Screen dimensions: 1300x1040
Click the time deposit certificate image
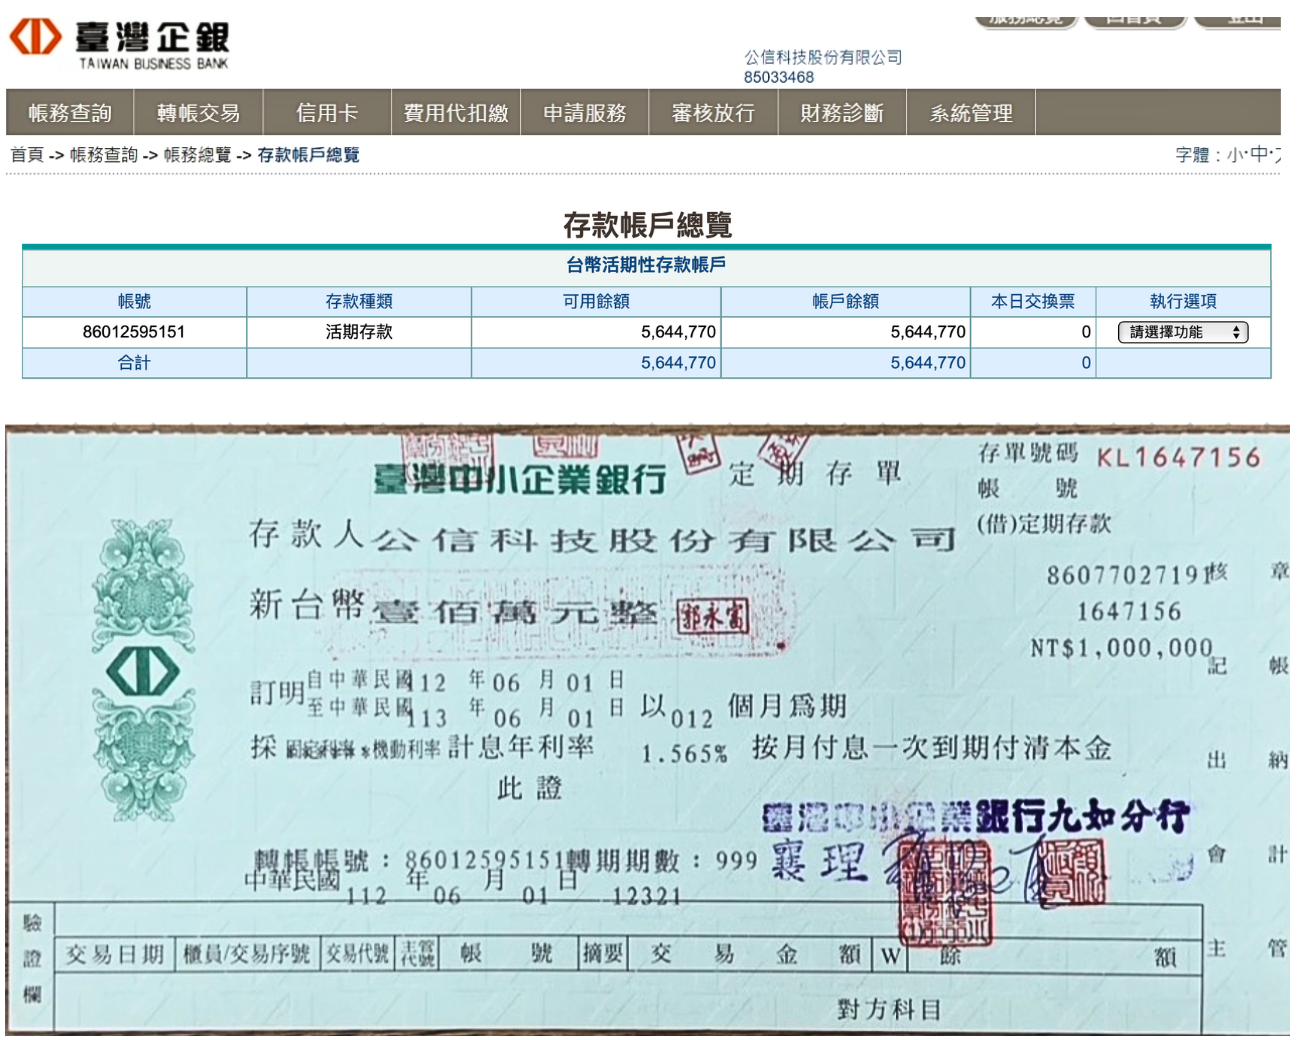click(x=647, y=731)
